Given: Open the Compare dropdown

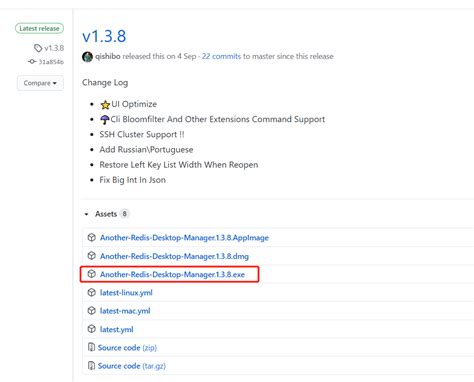Looking at the screenshot, I should click(40, 83).
